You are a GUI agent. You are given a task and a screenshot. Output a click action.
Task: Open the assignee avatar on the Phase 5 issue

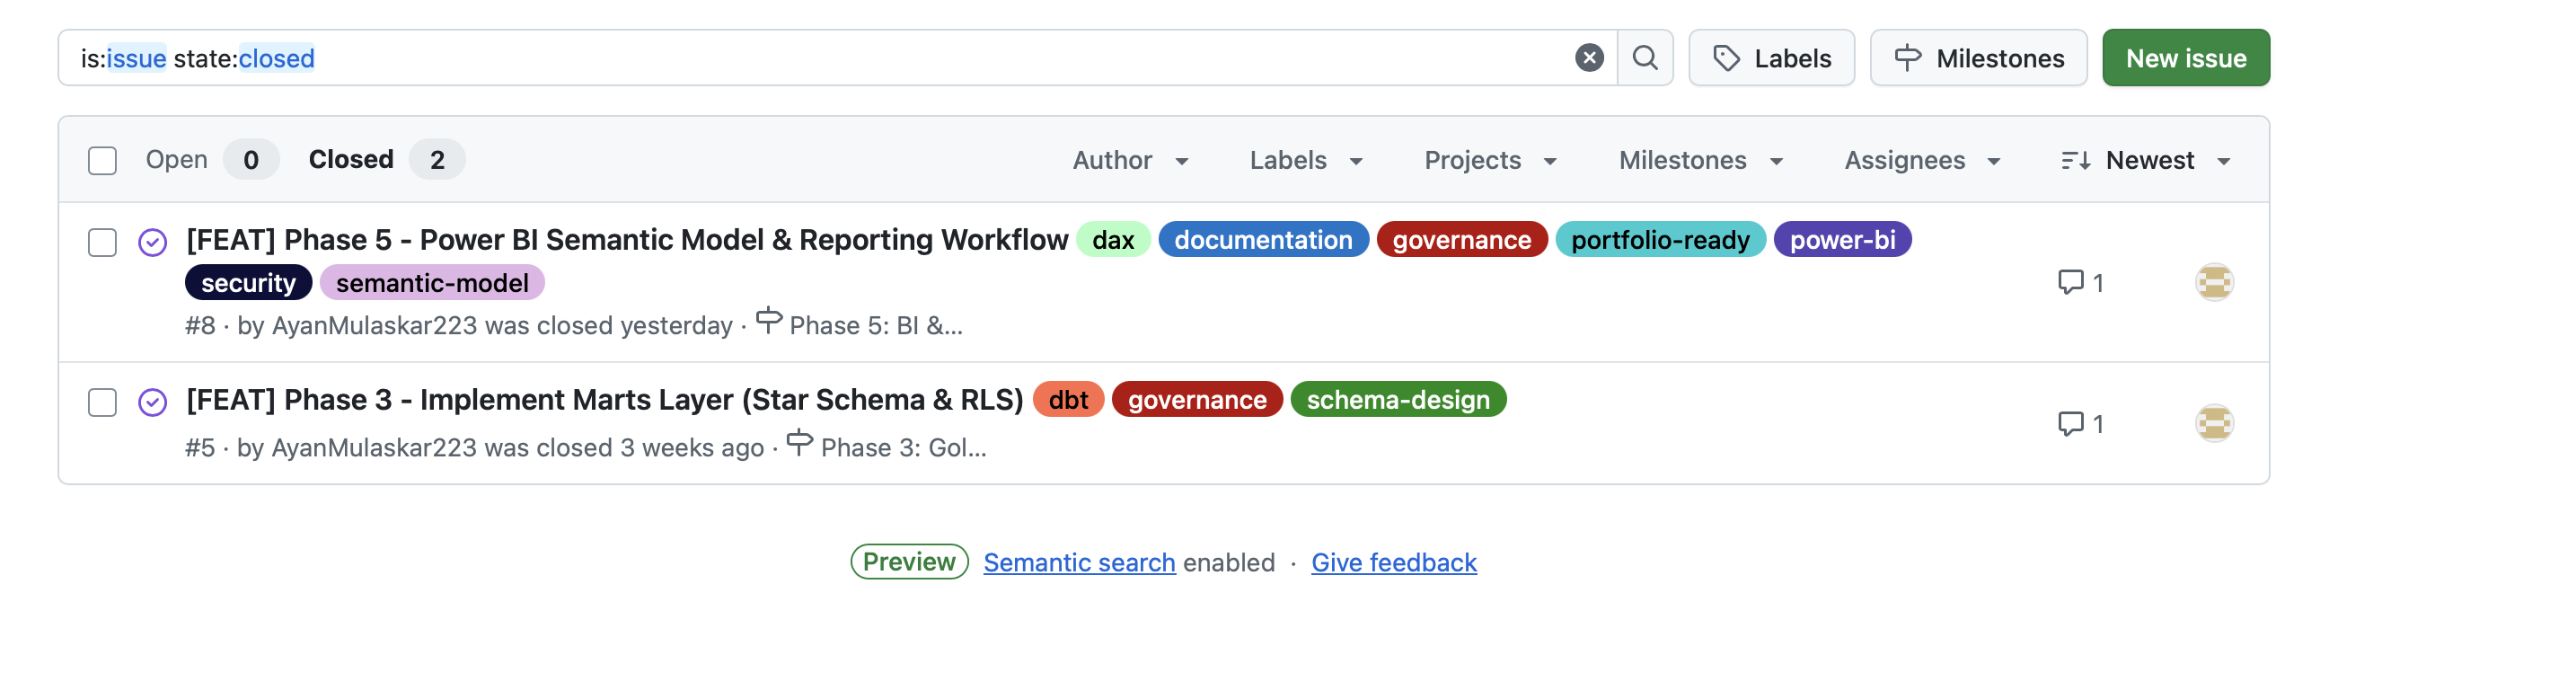2214,282
